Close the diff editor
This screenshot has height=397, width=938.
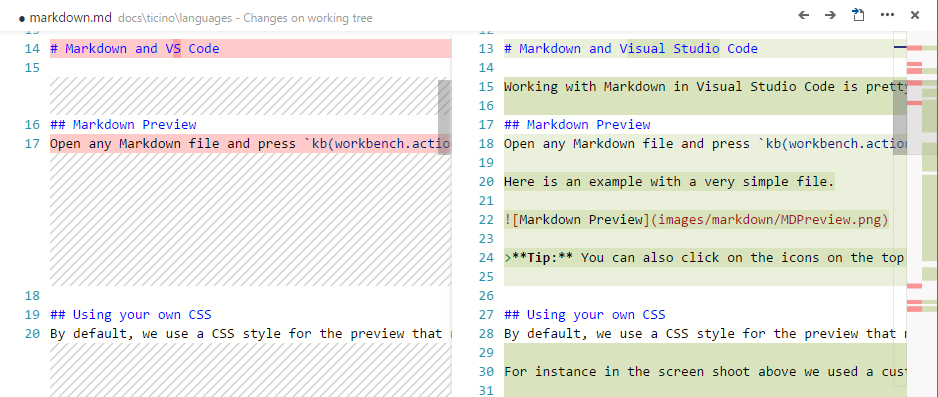tap(915, 15)
